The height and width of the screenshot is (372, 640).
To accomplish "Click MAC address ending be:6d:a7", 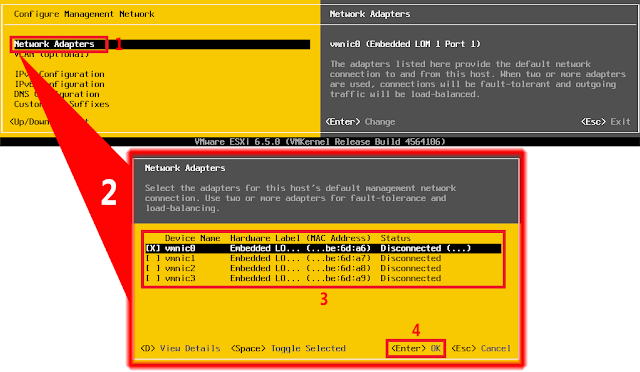I will click(x=338, y=258).
